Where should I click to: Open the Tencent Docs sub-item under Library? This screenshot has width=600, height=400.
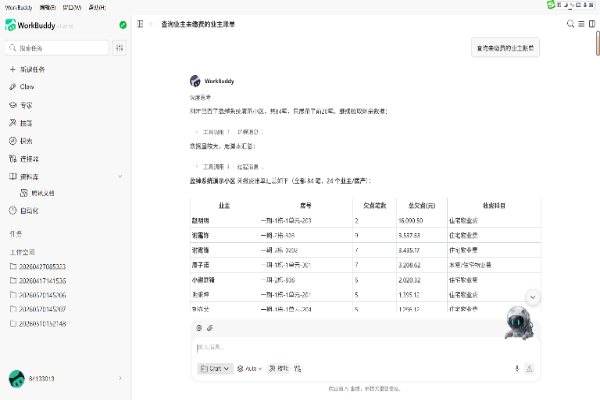click(x=37, y=193)
